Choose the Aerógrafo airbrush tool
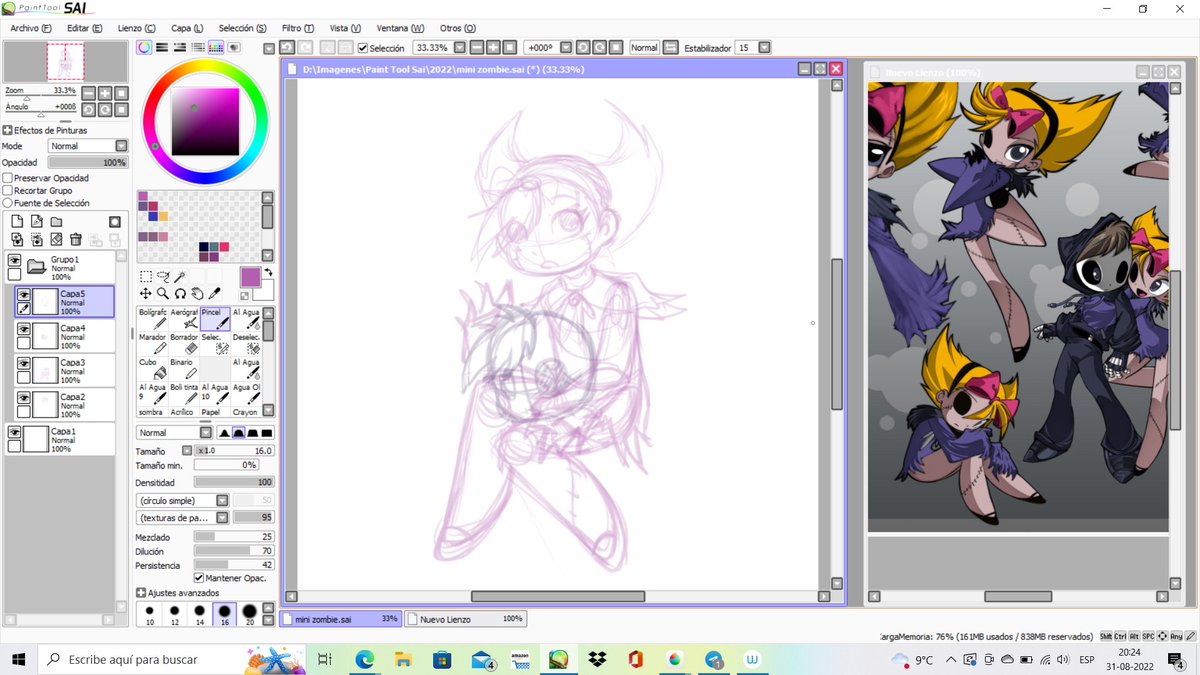This screenshot has width=1200, height=675. point(184,318)
